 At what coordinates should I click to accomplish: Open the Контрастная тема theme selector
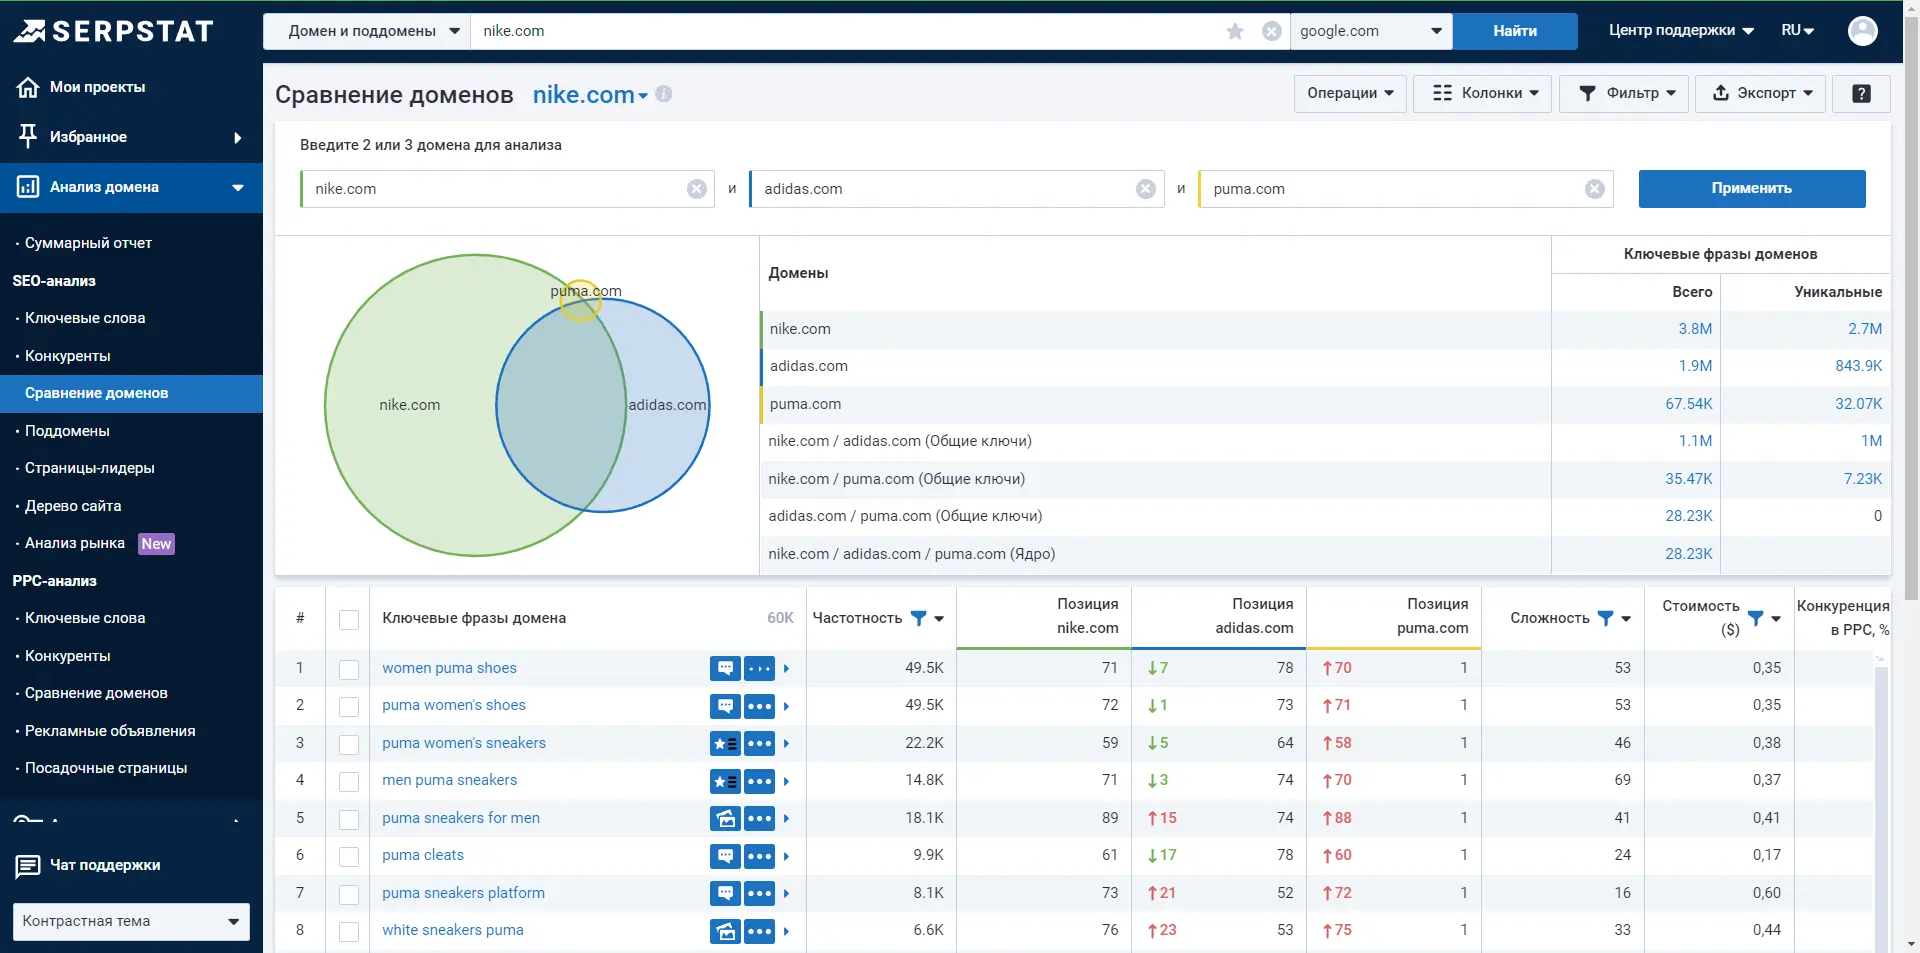[131, 921]
